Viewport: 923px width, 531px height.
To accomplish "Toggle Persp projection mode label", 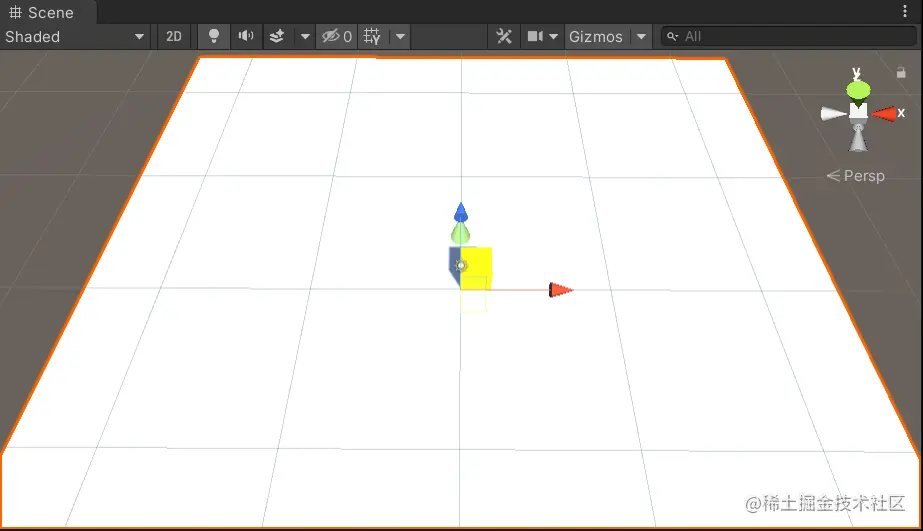I will point(856,175).
